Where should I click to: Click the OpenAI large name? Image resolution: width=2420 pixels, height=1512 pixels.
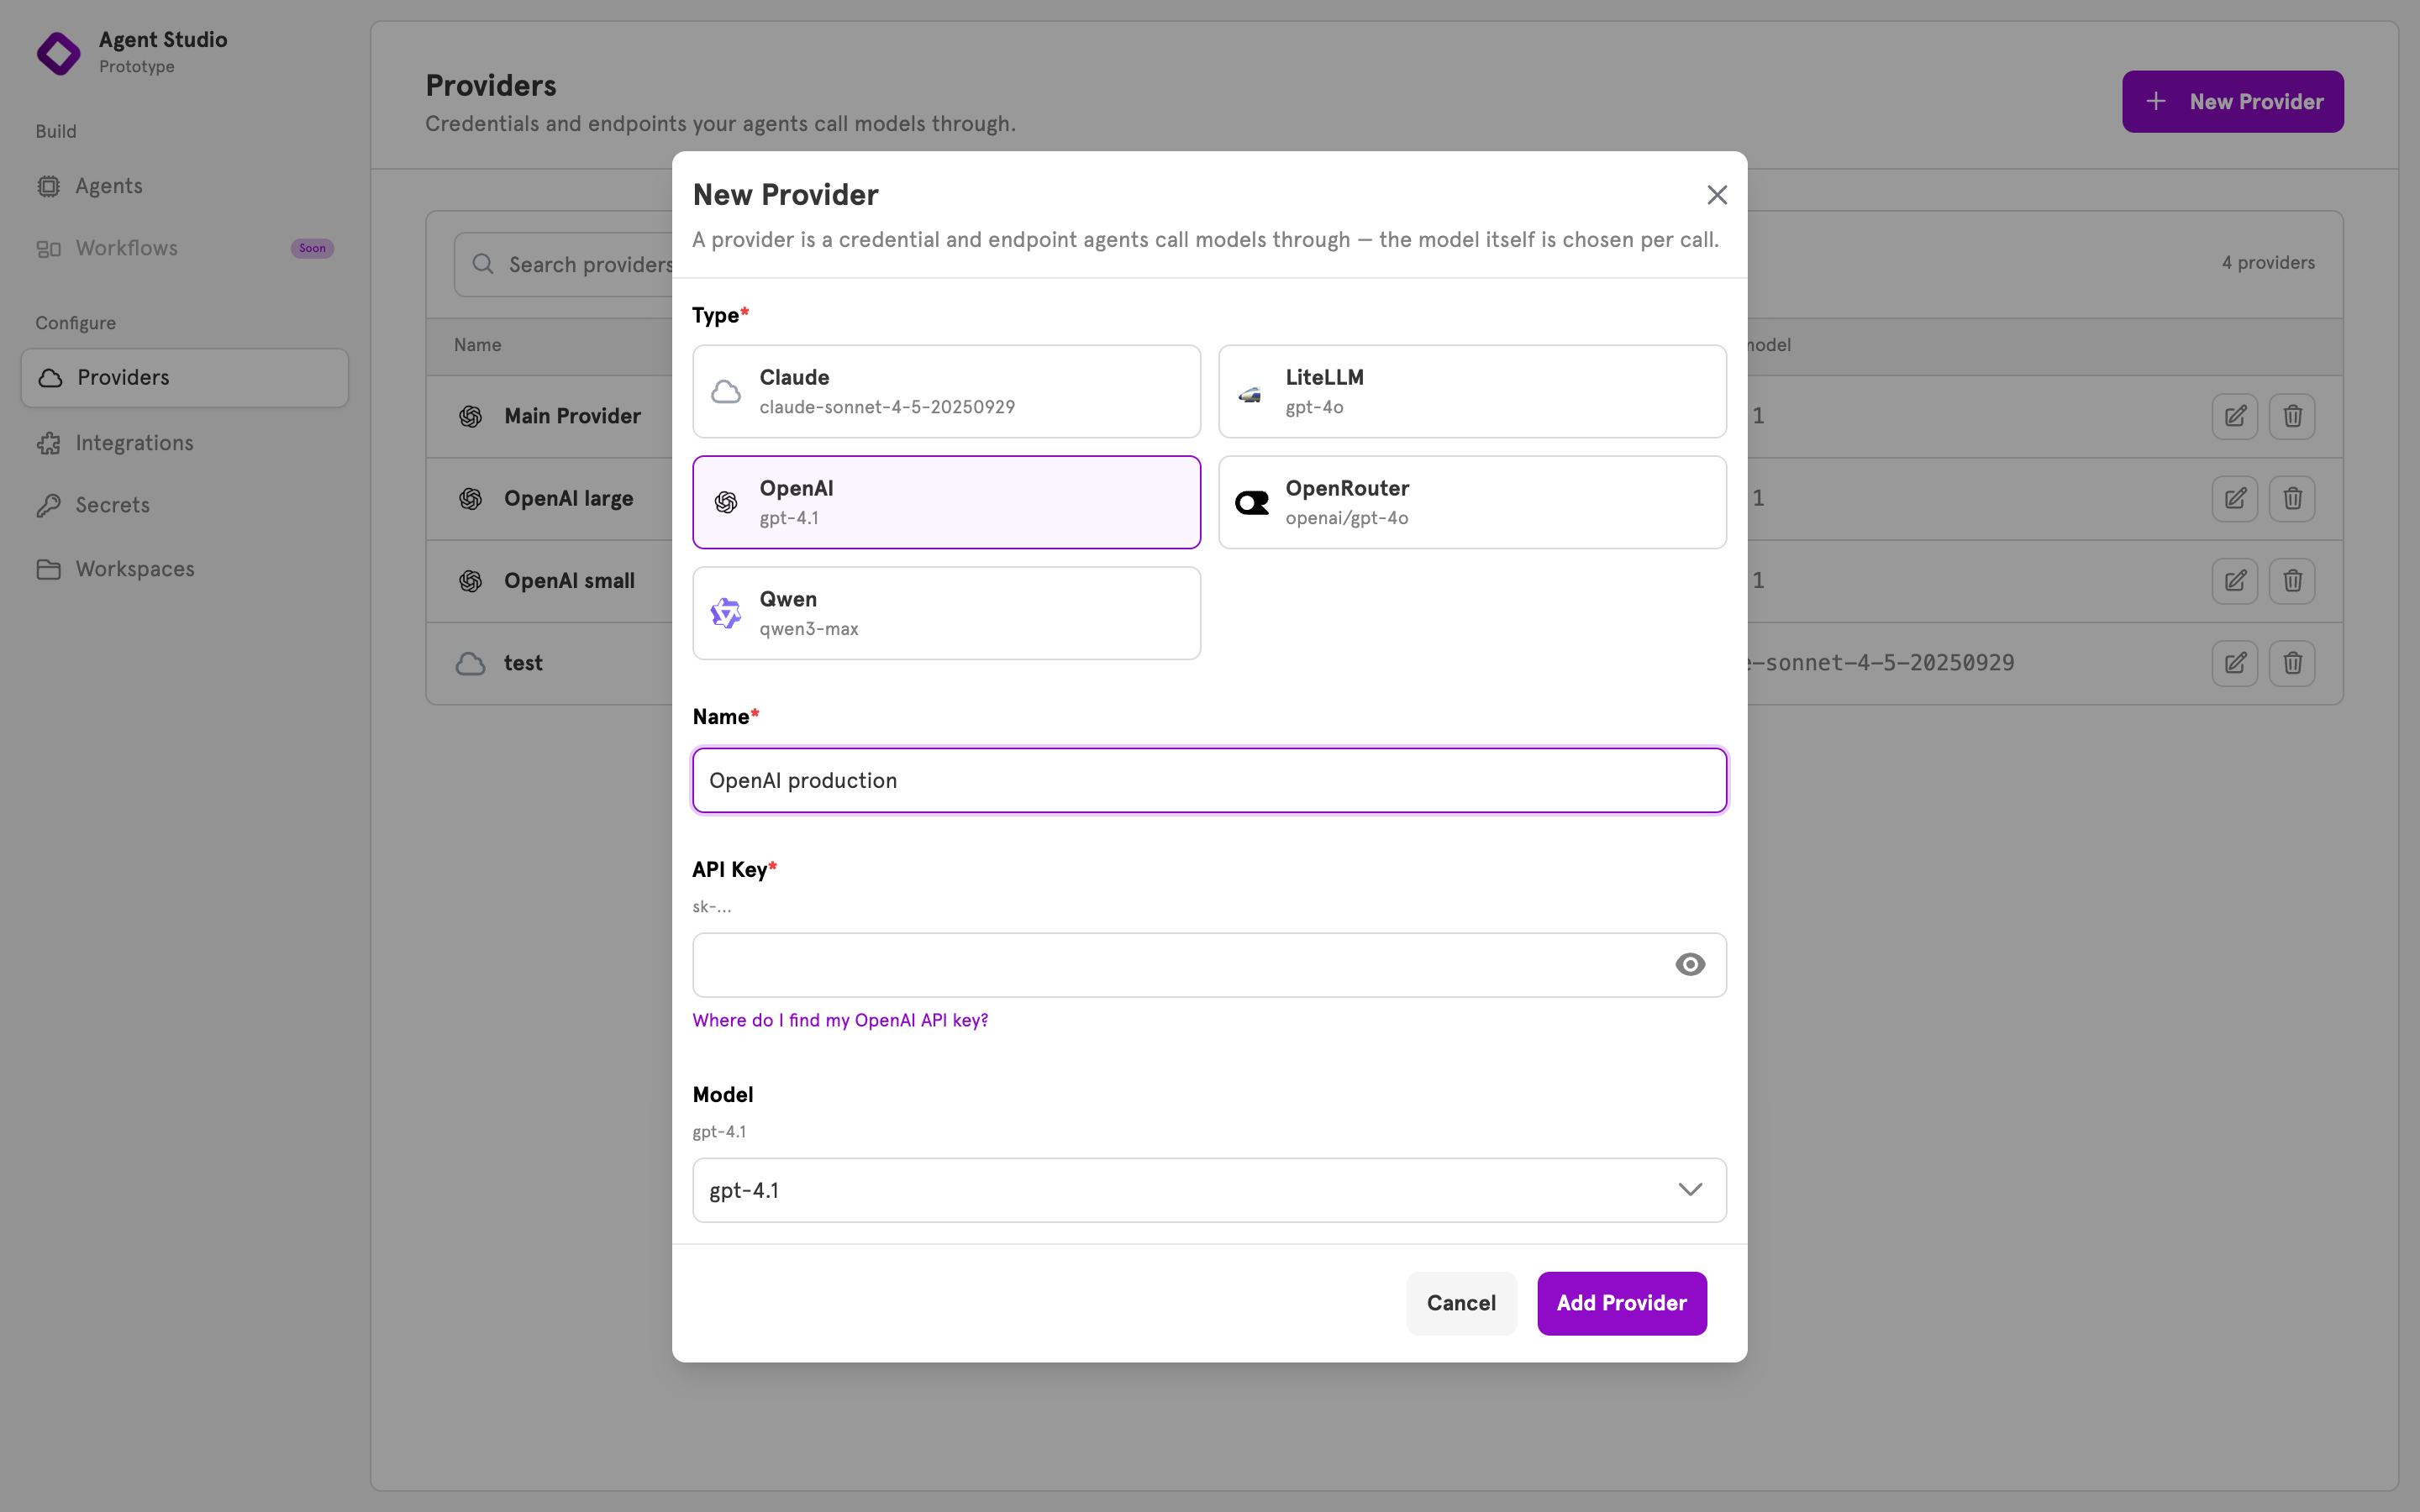568,498
